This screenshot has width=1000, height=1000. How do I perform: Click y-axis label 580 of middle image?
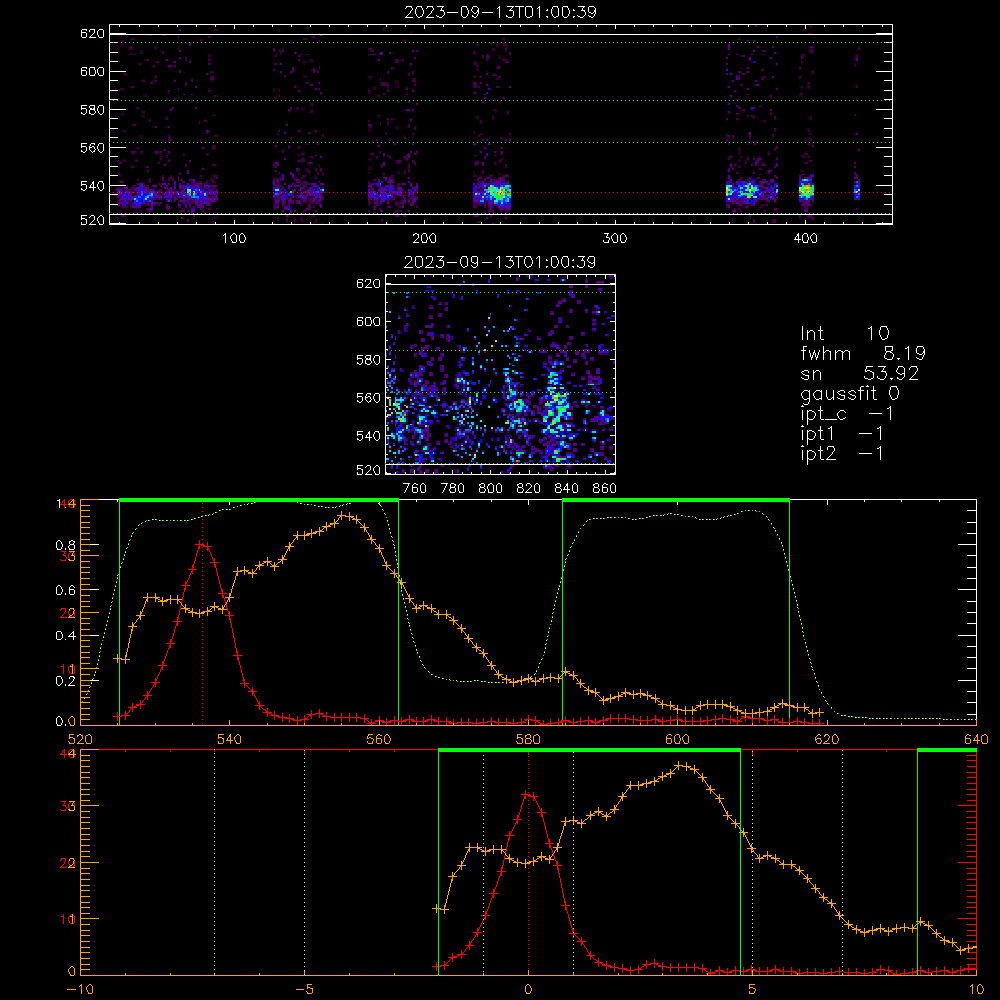[369, 360]
